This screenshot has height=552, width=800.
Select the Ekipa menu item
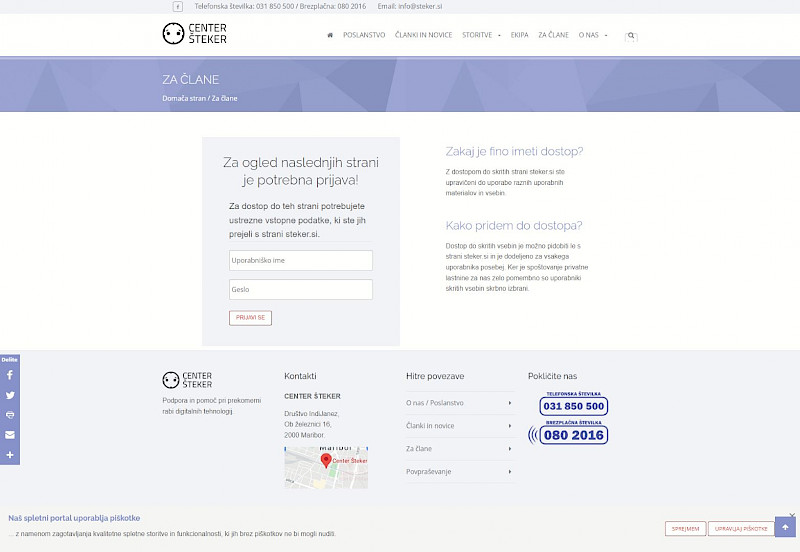point(519,35)
